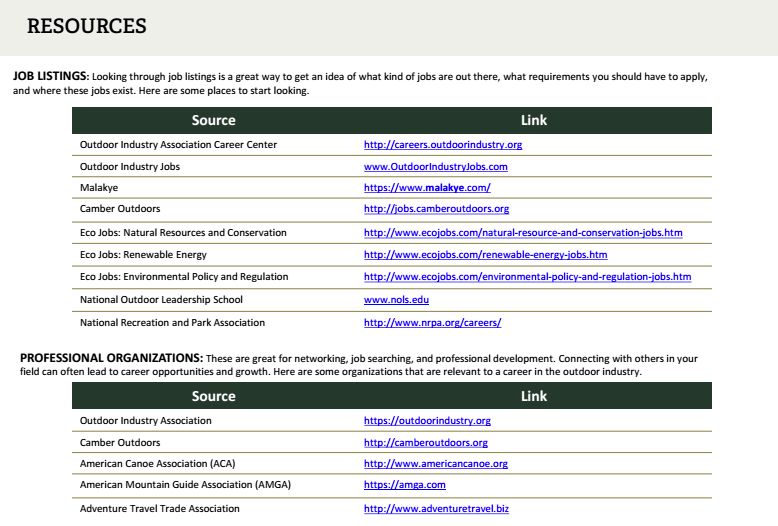Screen dimensions: 778x526
Task: Open the jobs.camberoutdoors.org link
Action: (x=436, y=209)
